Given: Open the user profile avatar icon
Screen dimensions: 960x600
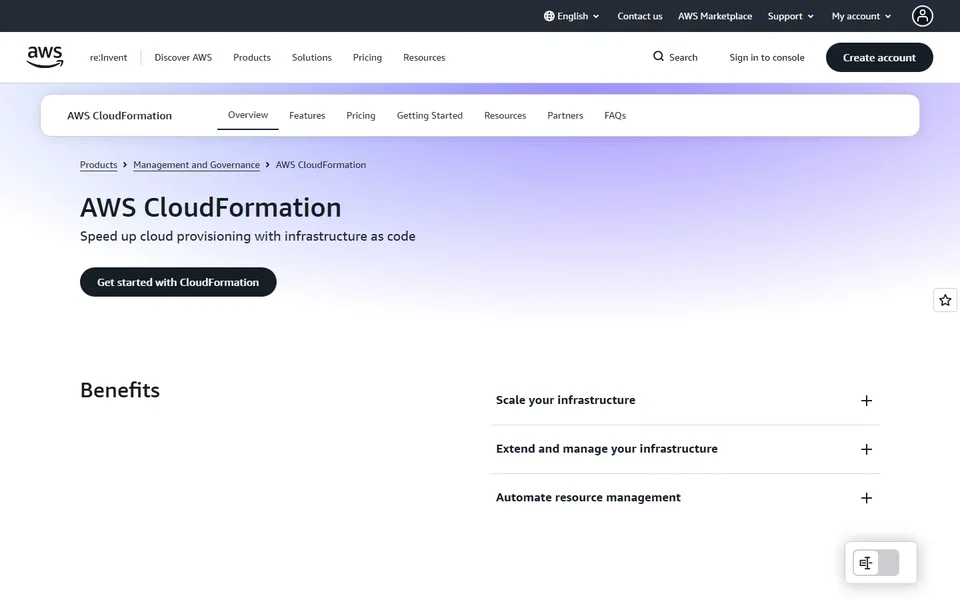Looking at the screenshot, I should point(922,16).
